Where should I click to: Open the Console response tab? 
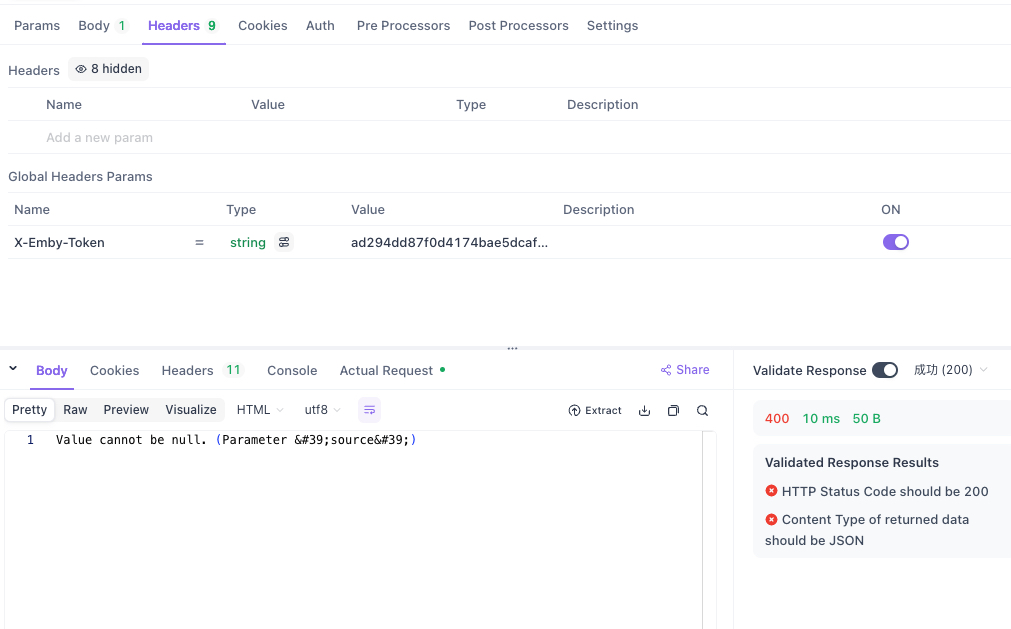pos(292,370)
